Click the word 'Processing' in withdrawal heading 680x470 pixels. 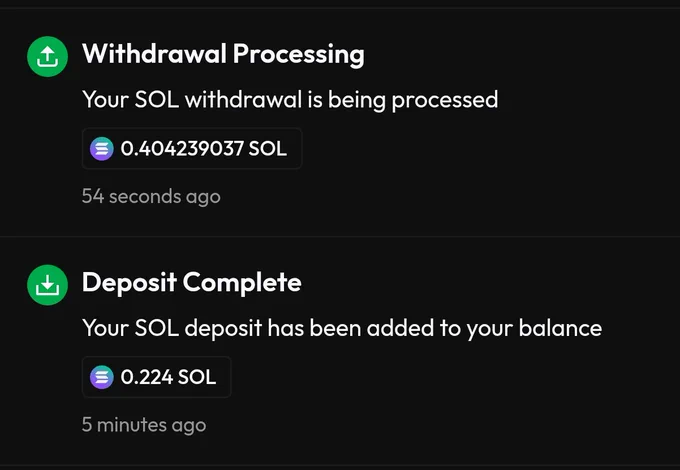coord(299,55)
